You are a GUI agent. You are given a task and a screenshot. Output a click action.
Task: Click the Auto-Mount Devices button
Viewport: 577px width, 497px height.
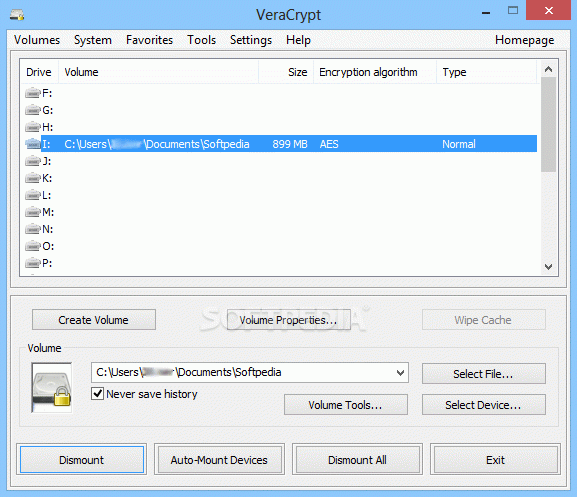pos(219,459)
